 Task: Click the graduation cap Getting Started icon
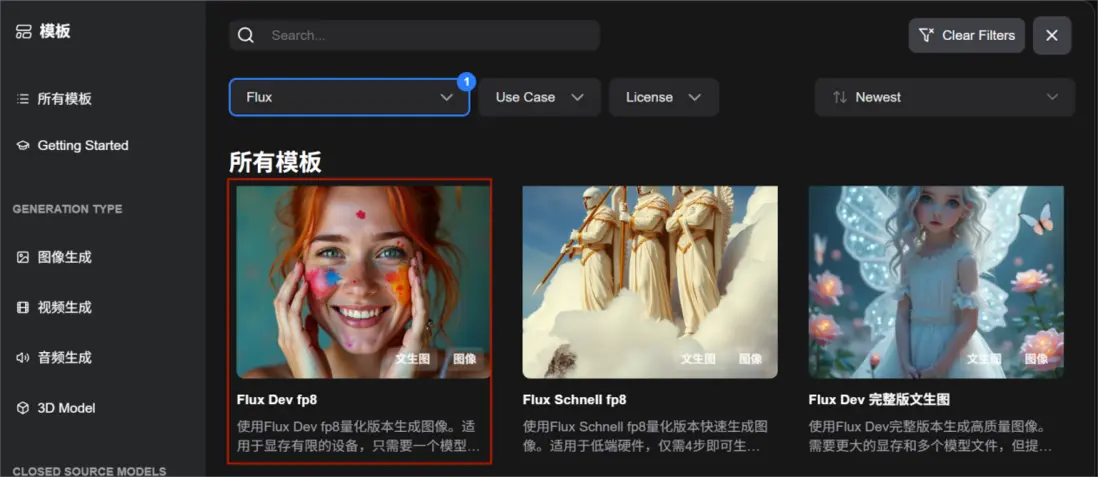23,146
